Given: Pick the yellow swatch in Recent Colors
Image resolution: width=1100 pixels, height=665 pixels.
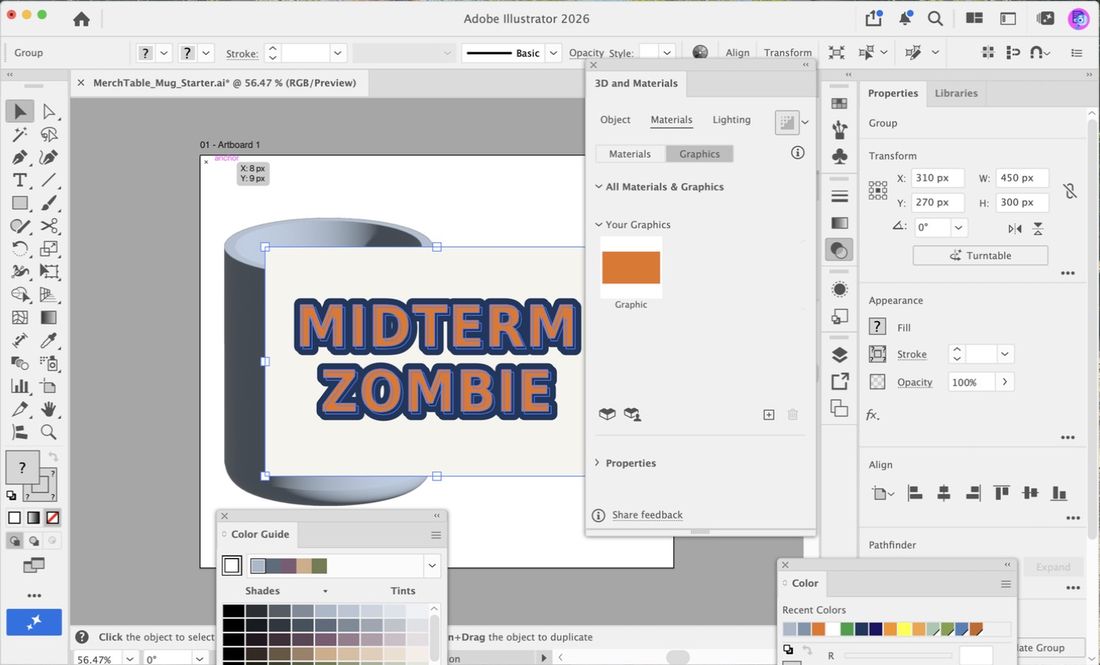Looking at the screenshot, I should pos(904,629).
